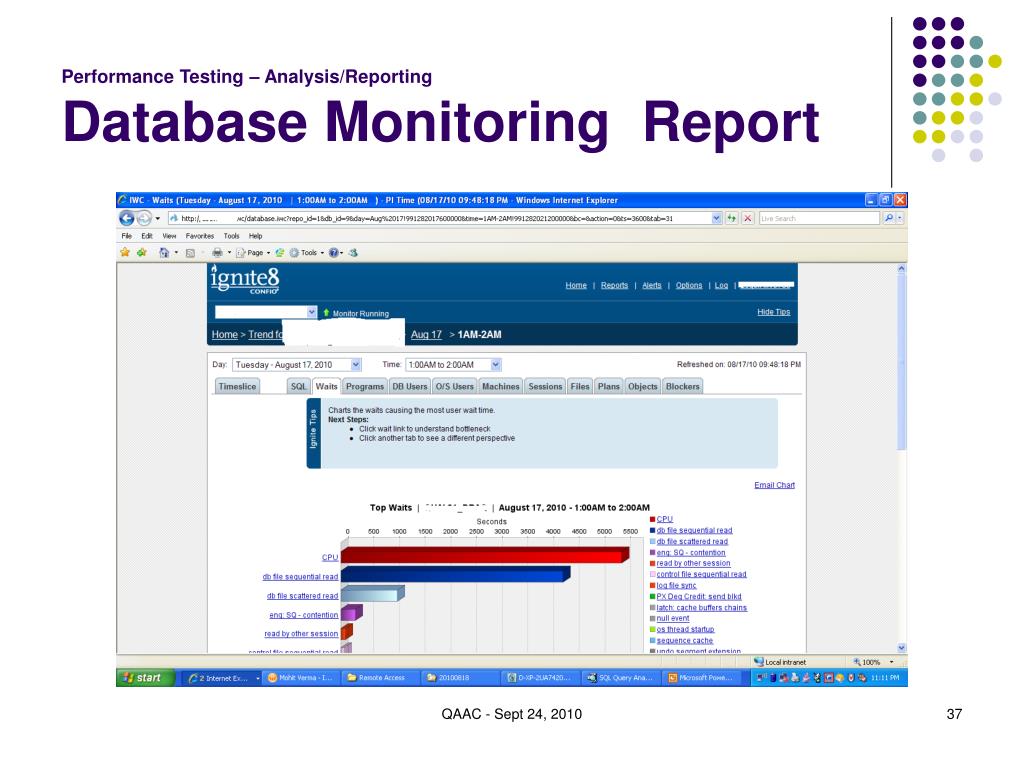The width and height of the screenshot is (1024, 768).
Task: Open the View menu
Action: point(169,236)
